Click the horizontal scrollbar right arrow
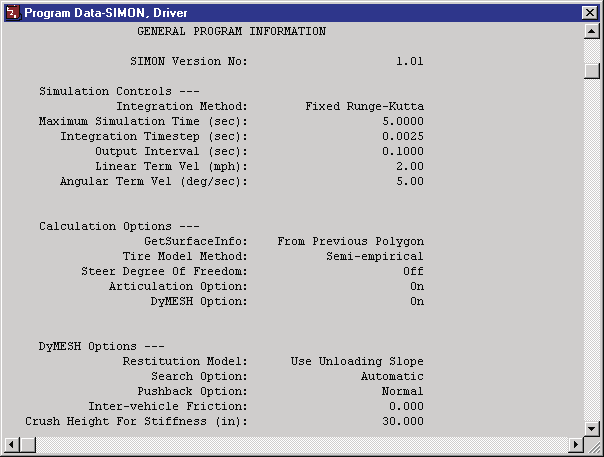The width and height of the screenshot is (604, 457). click(x=576, y=445)
